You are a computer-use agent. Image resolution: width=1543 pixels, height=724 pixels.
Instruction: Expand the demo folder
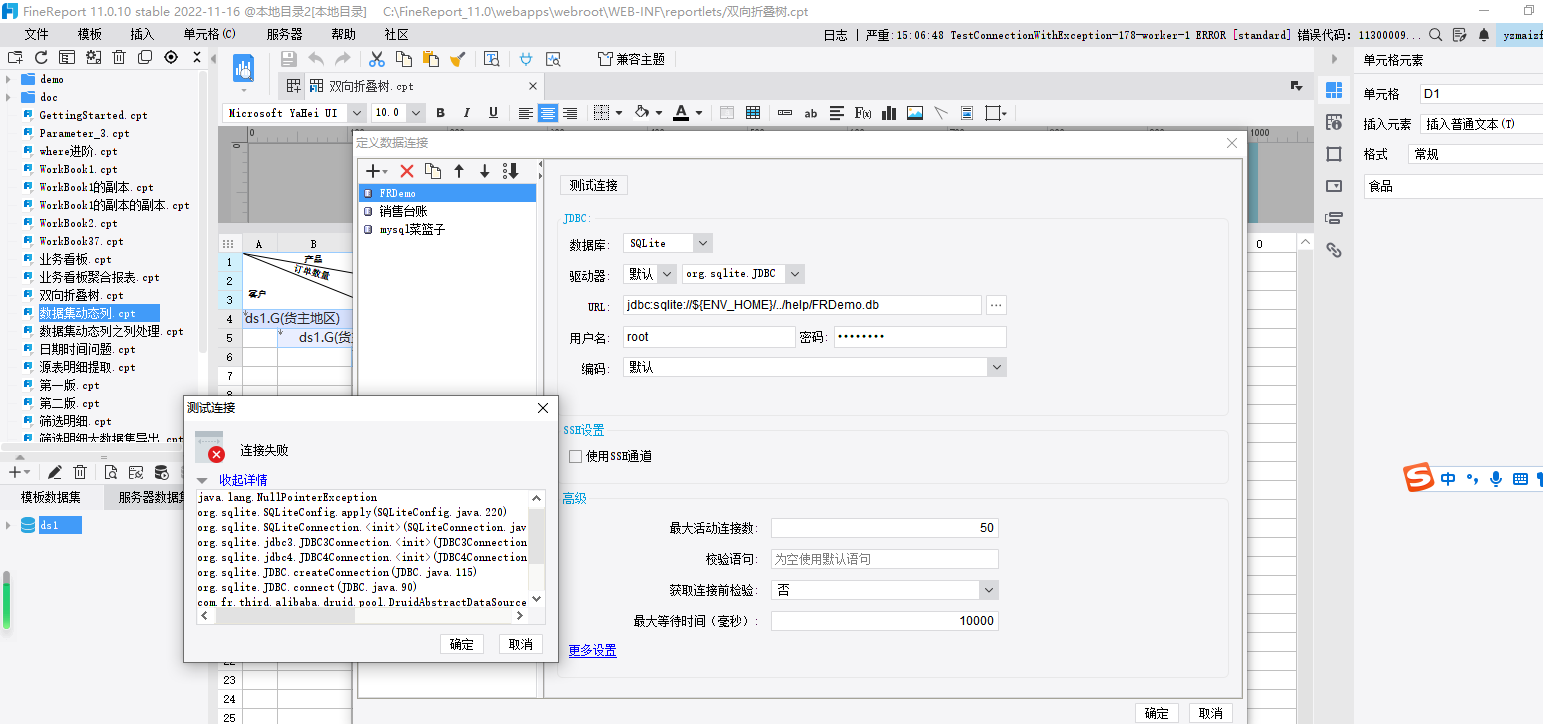(9, 79)
